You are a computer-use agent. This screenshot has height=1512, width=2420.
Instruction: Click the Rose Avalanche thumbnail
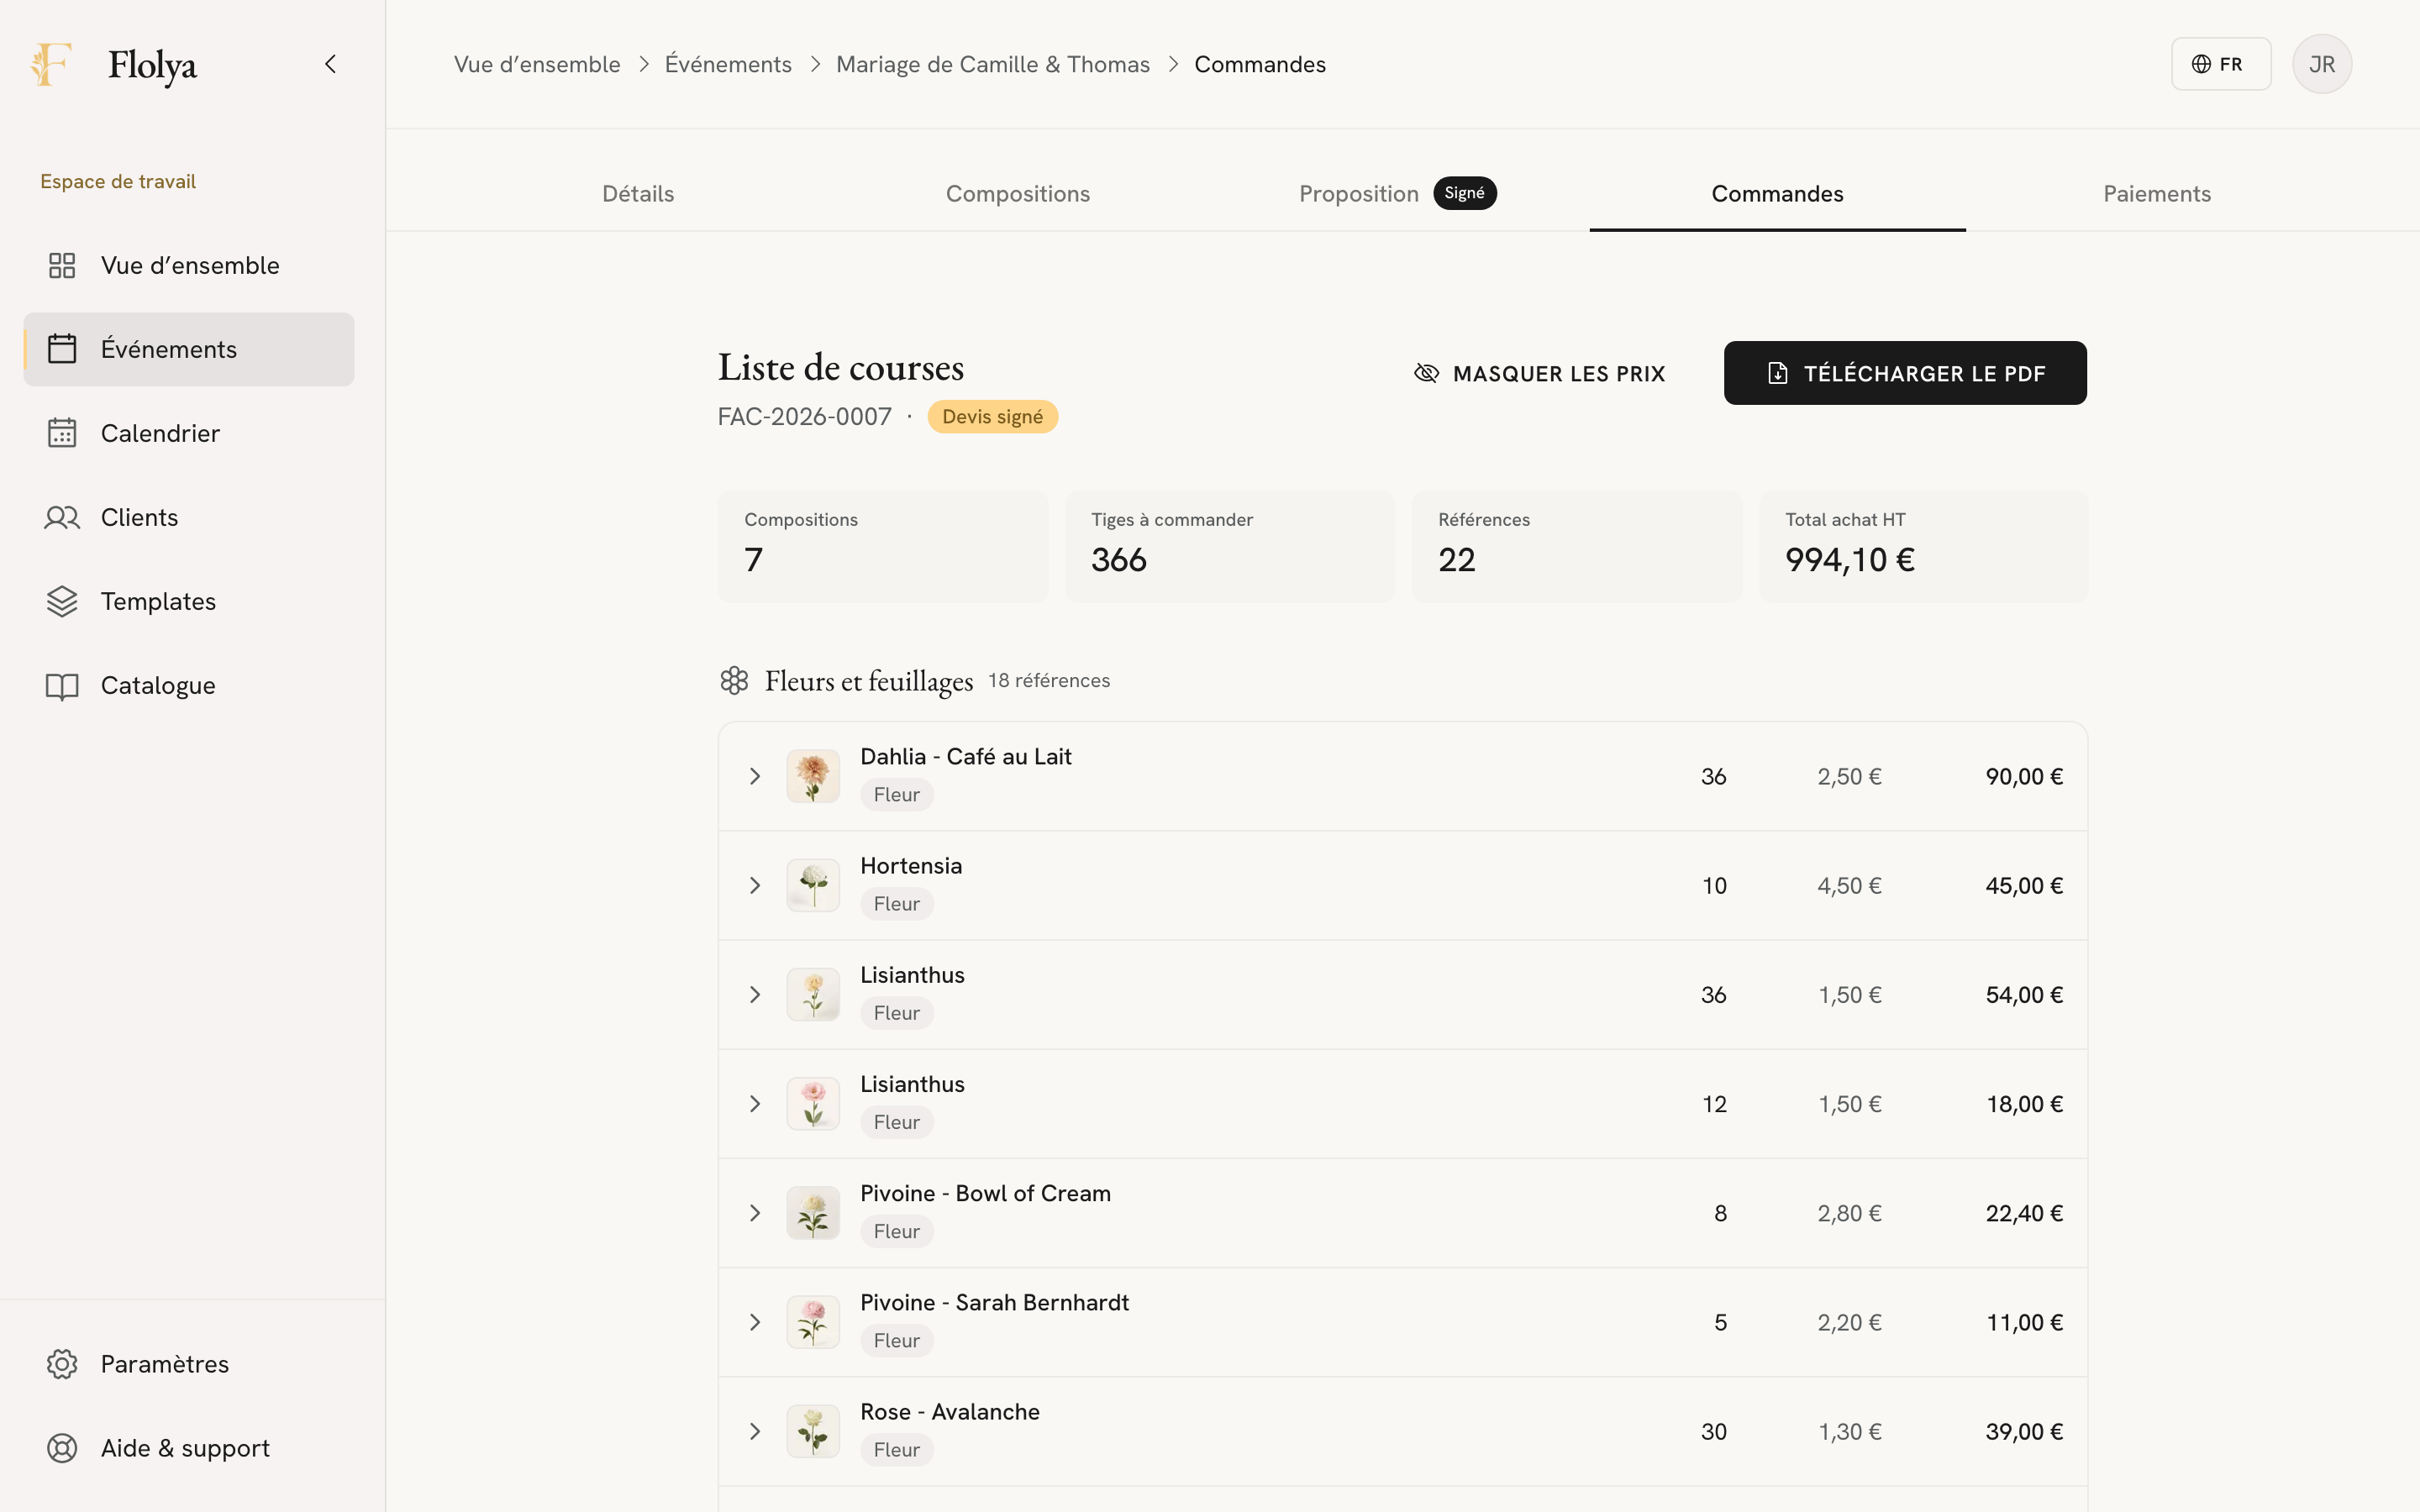click(813, 1431)
